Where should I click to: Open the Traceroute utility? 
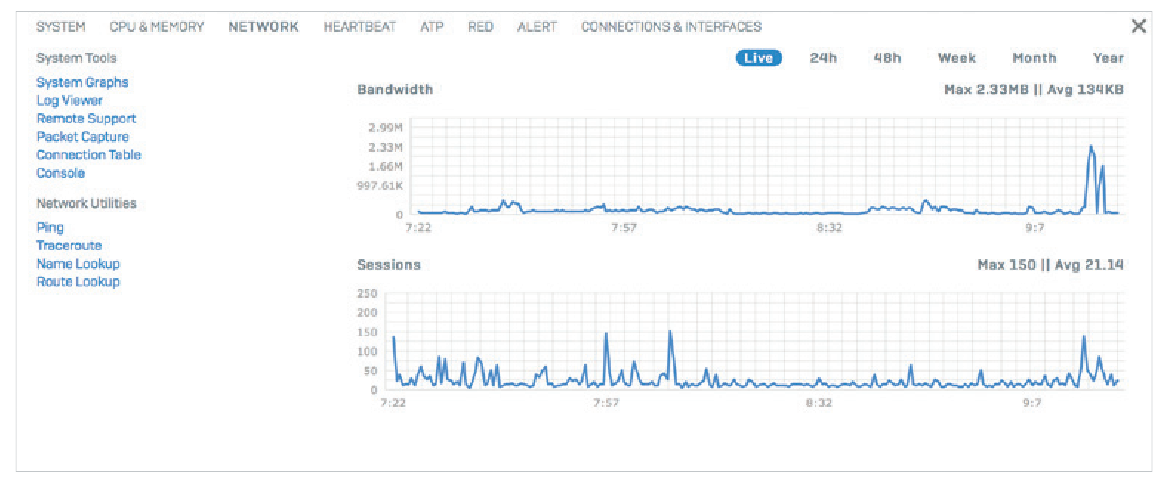tap(69, 245)
